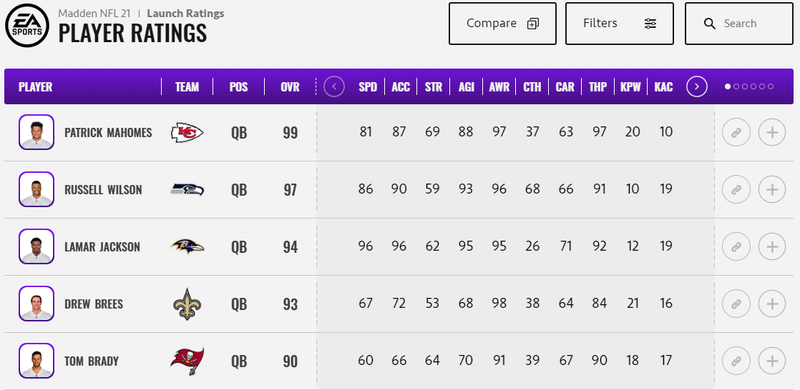800x390 pixels.
Task: Select the second pagination dot
Action: [x=736, y=87]
